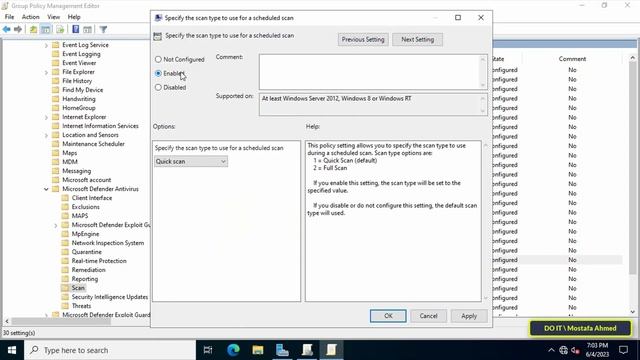Screen dimensions: 640x360
Task: Select Real-time Protection in the tree
Action: (x=99, y=261)
